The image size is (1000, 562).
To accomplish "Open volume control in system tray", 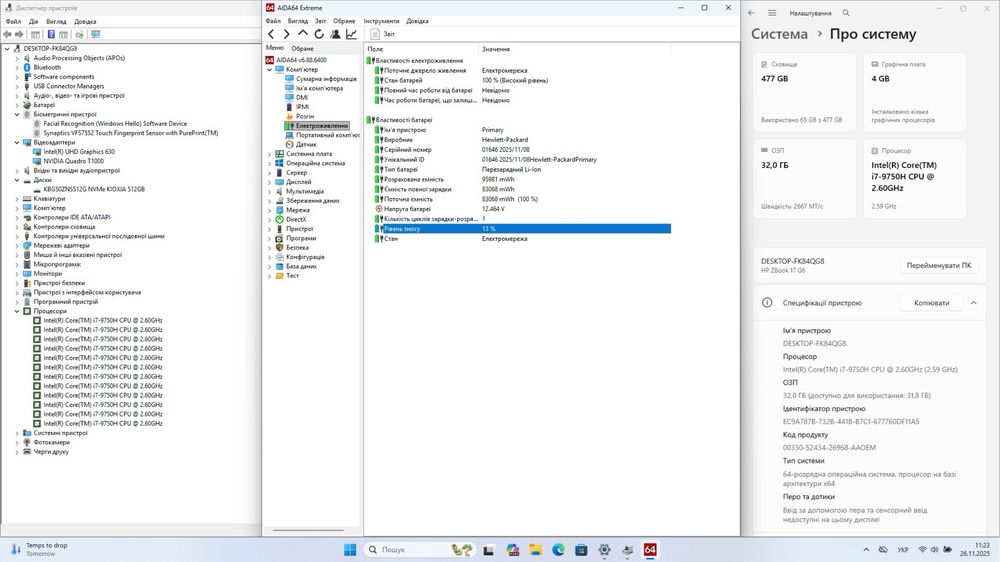I will (934, 549).
